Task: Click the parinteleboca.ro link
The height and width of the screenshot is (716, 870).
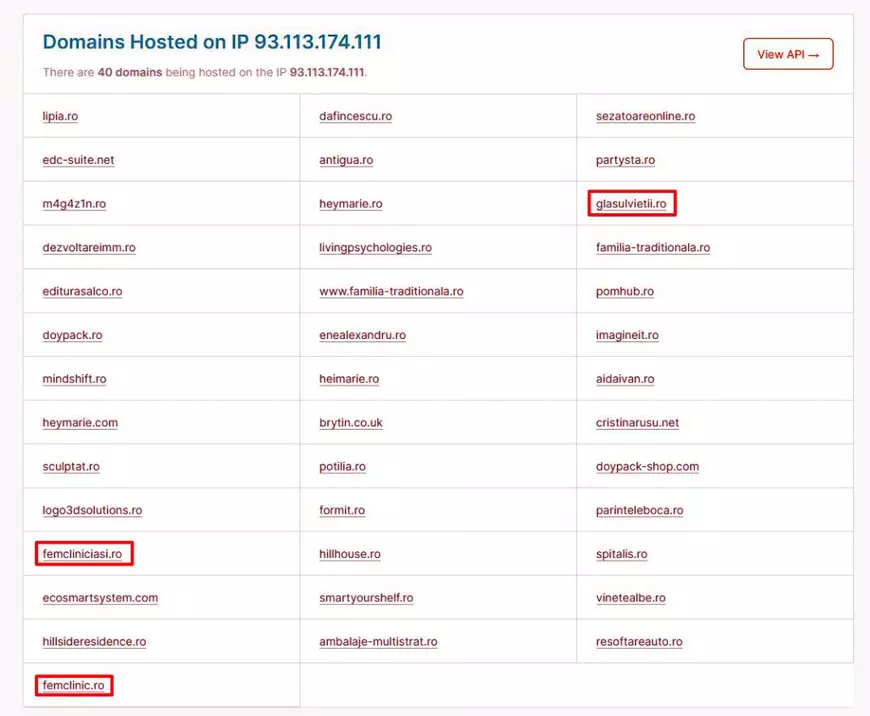Action: tap(639, 510)
